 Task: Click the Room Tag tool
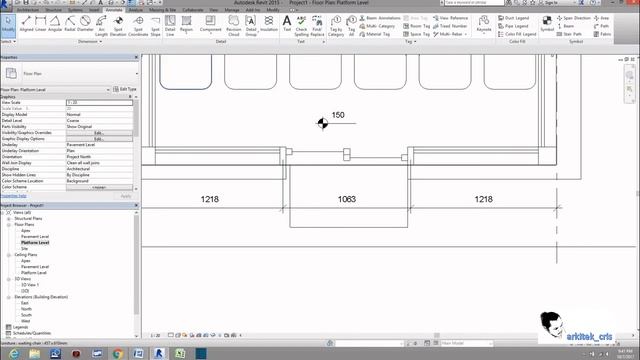416,26
